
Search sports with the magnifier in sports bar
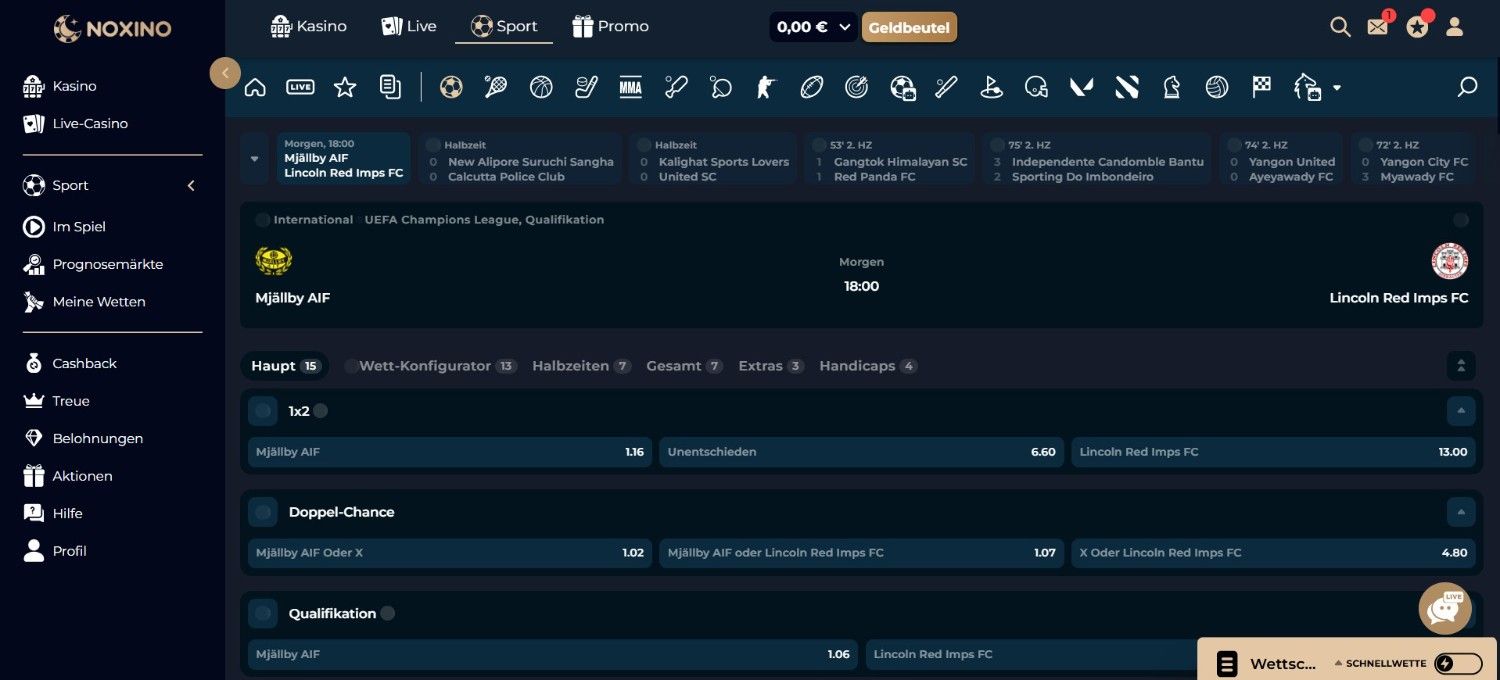[1467, 88]
